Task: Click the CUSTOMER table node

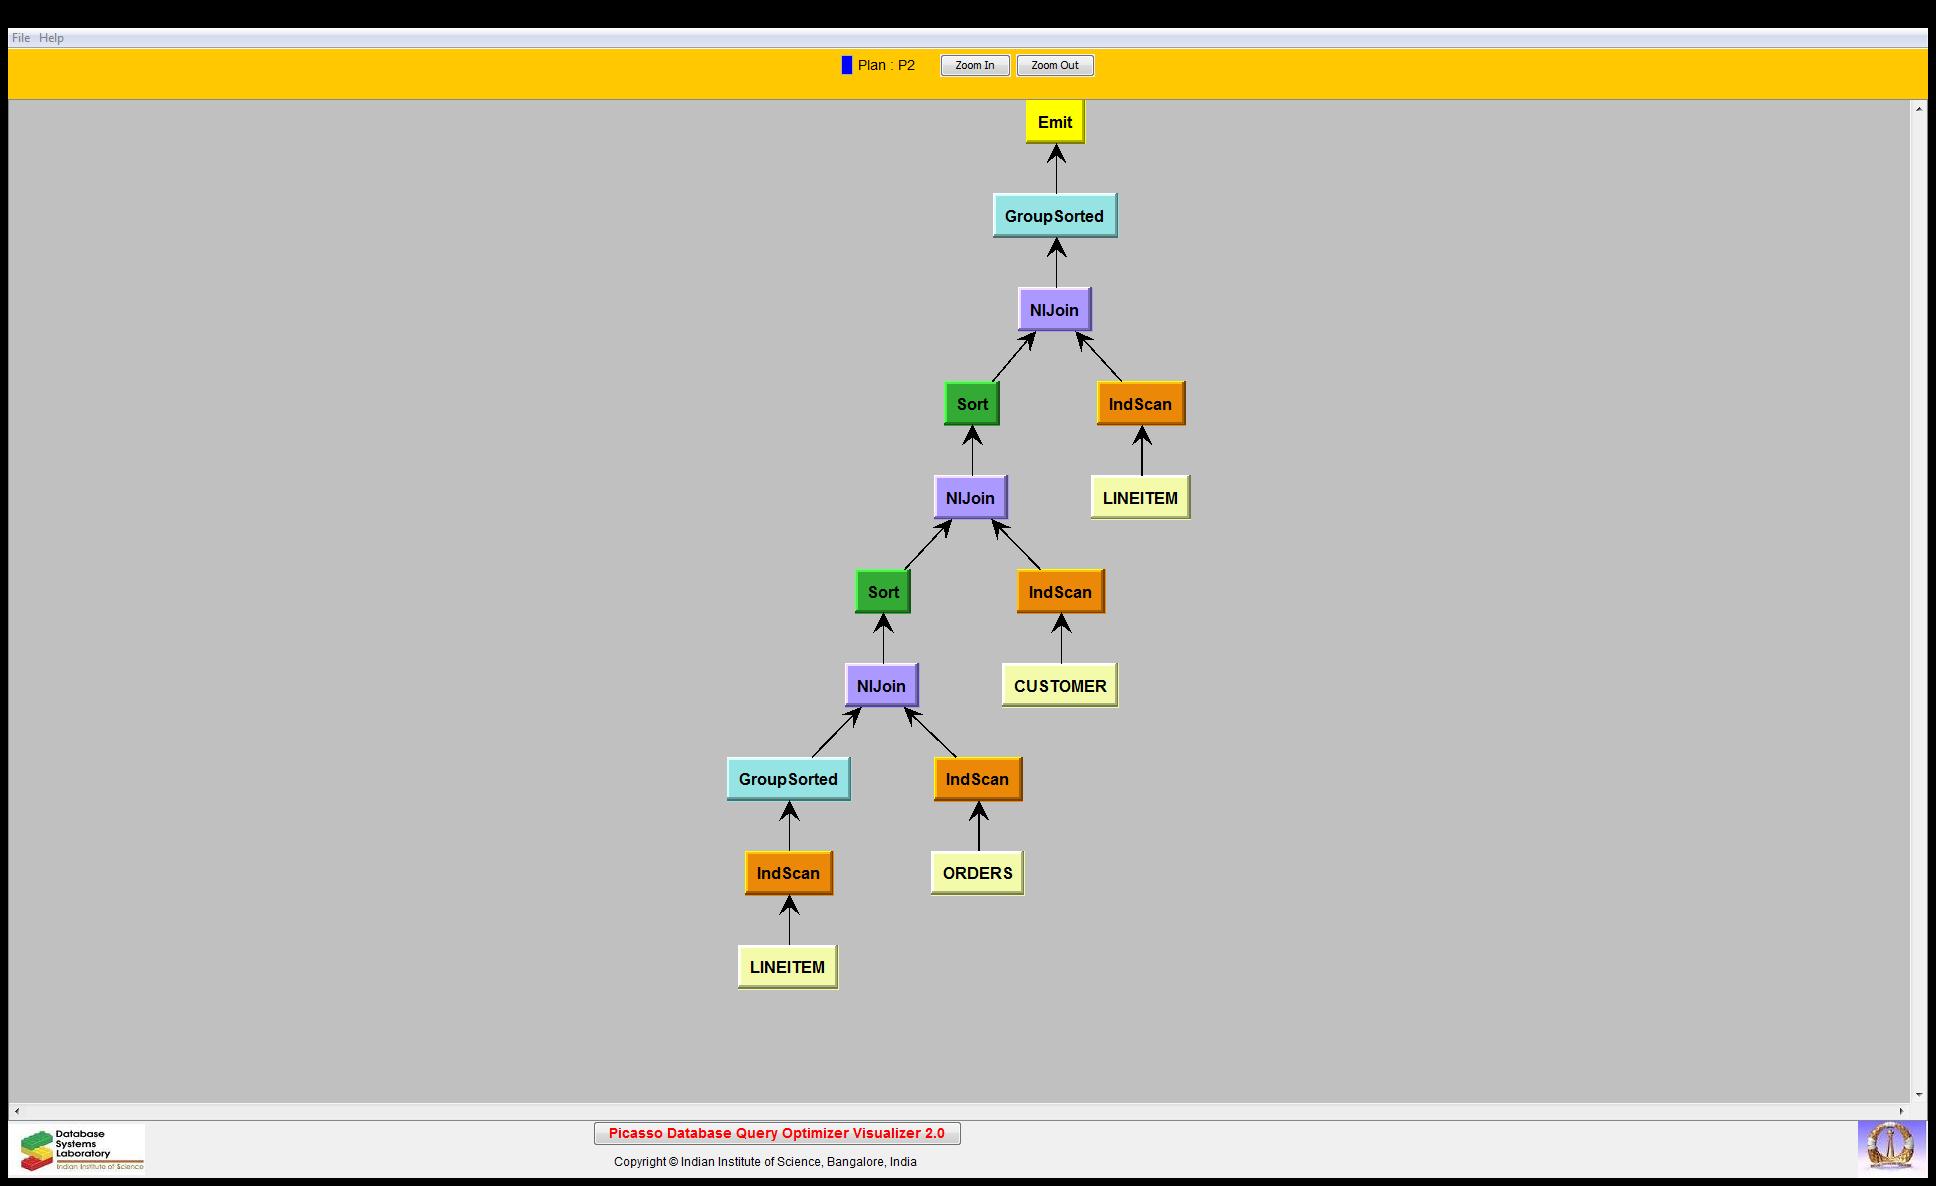Action: pyautogui.click(x=1060, y=686)
